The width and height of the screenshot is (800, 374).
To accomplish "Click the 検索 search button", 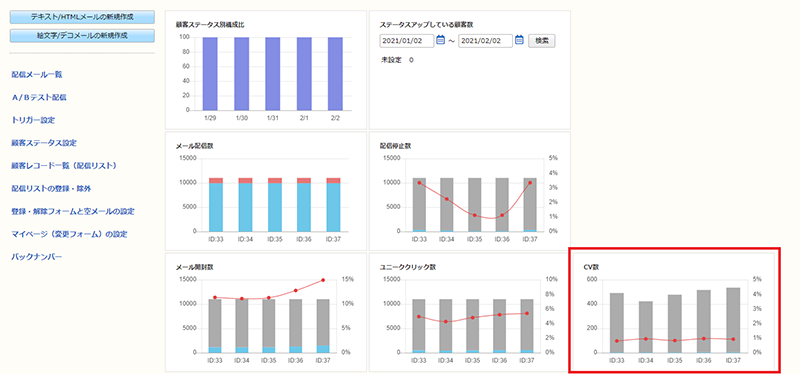I will 542,41.
